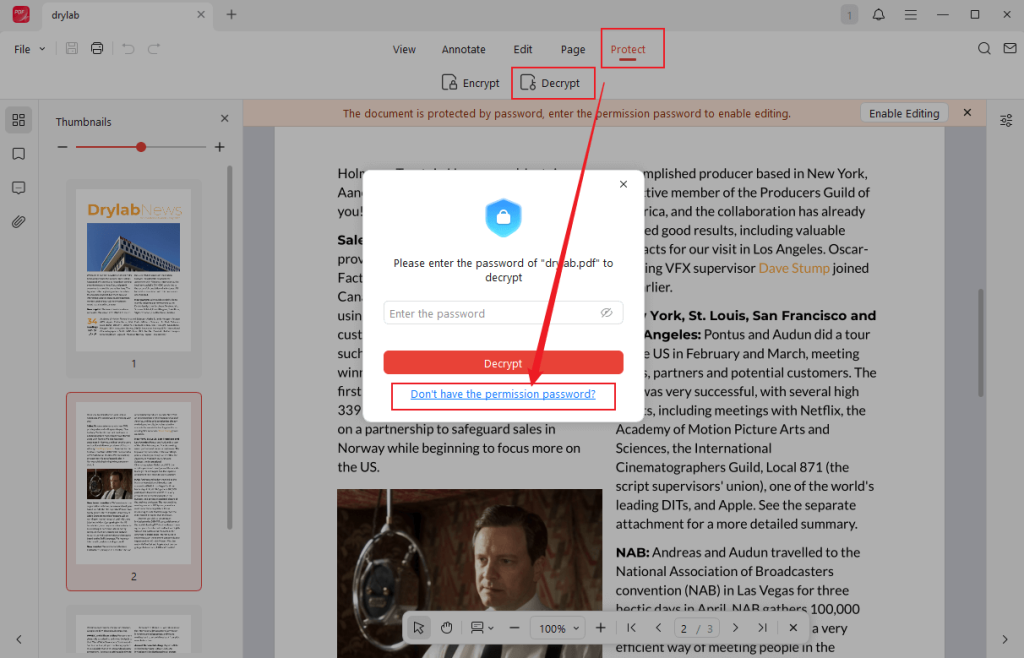Adjust the thumbnail size slider
The width and height of the screenshot is (1024, 658).
140,146
